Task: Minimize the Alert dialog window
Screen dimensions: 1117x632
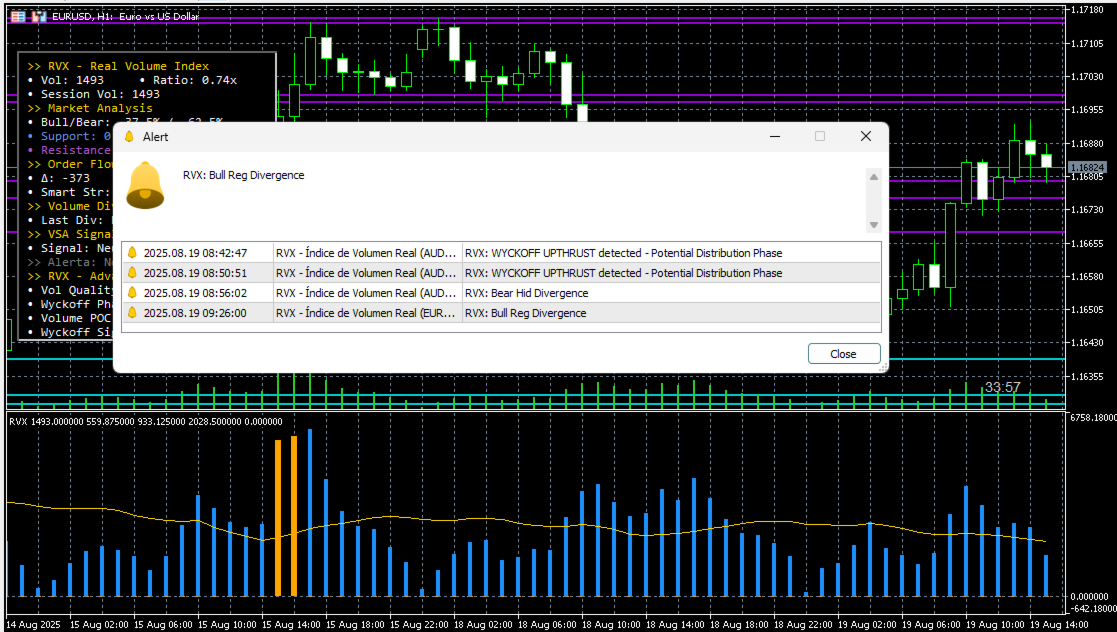Action: 775,137
